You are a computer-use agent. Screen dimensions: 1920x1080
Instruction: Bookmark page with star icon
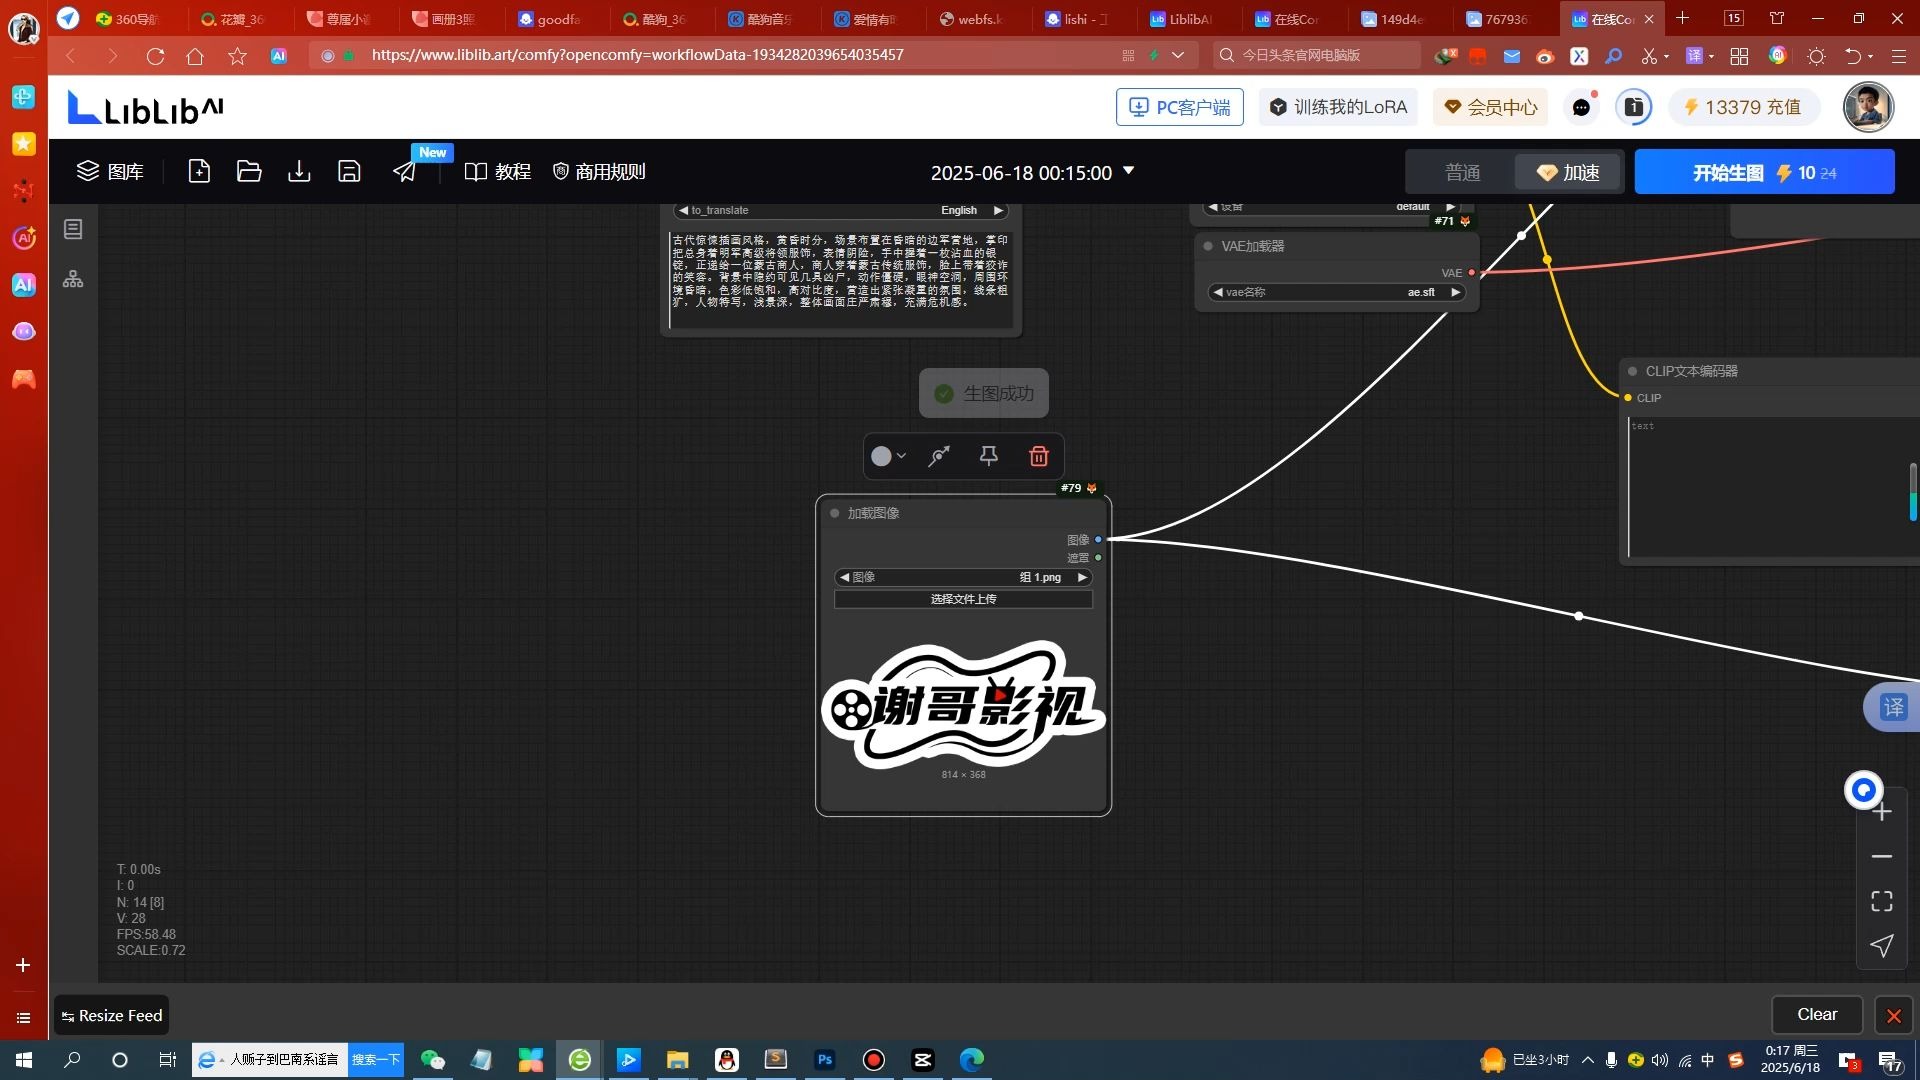click(x=237, y=56)
